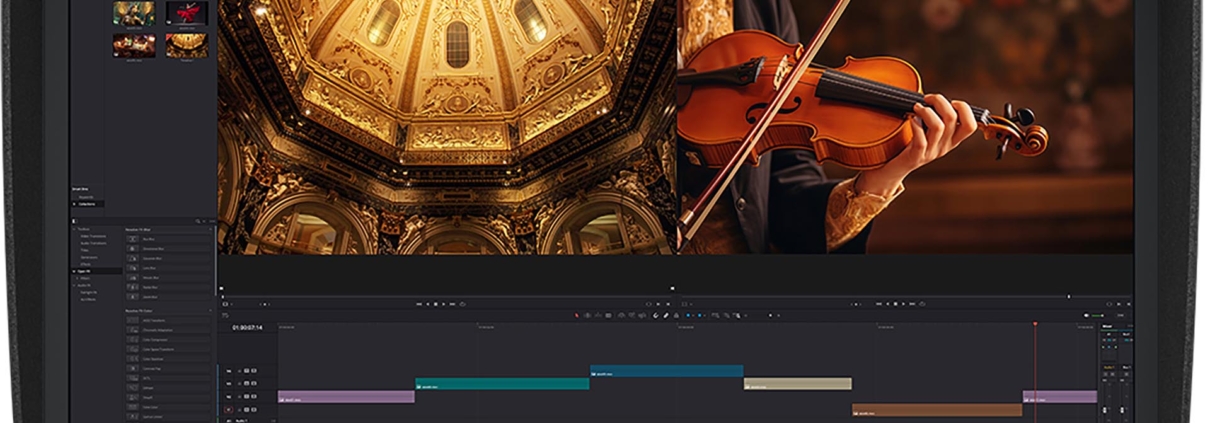Toggle the chain Linked Selection icon
This screenshot has width=1210, height=423.
(x=666, y=315)
